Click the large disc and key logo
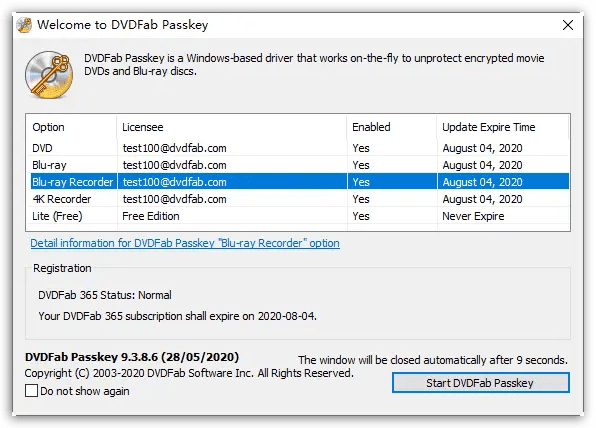 (x=49, y=75)
